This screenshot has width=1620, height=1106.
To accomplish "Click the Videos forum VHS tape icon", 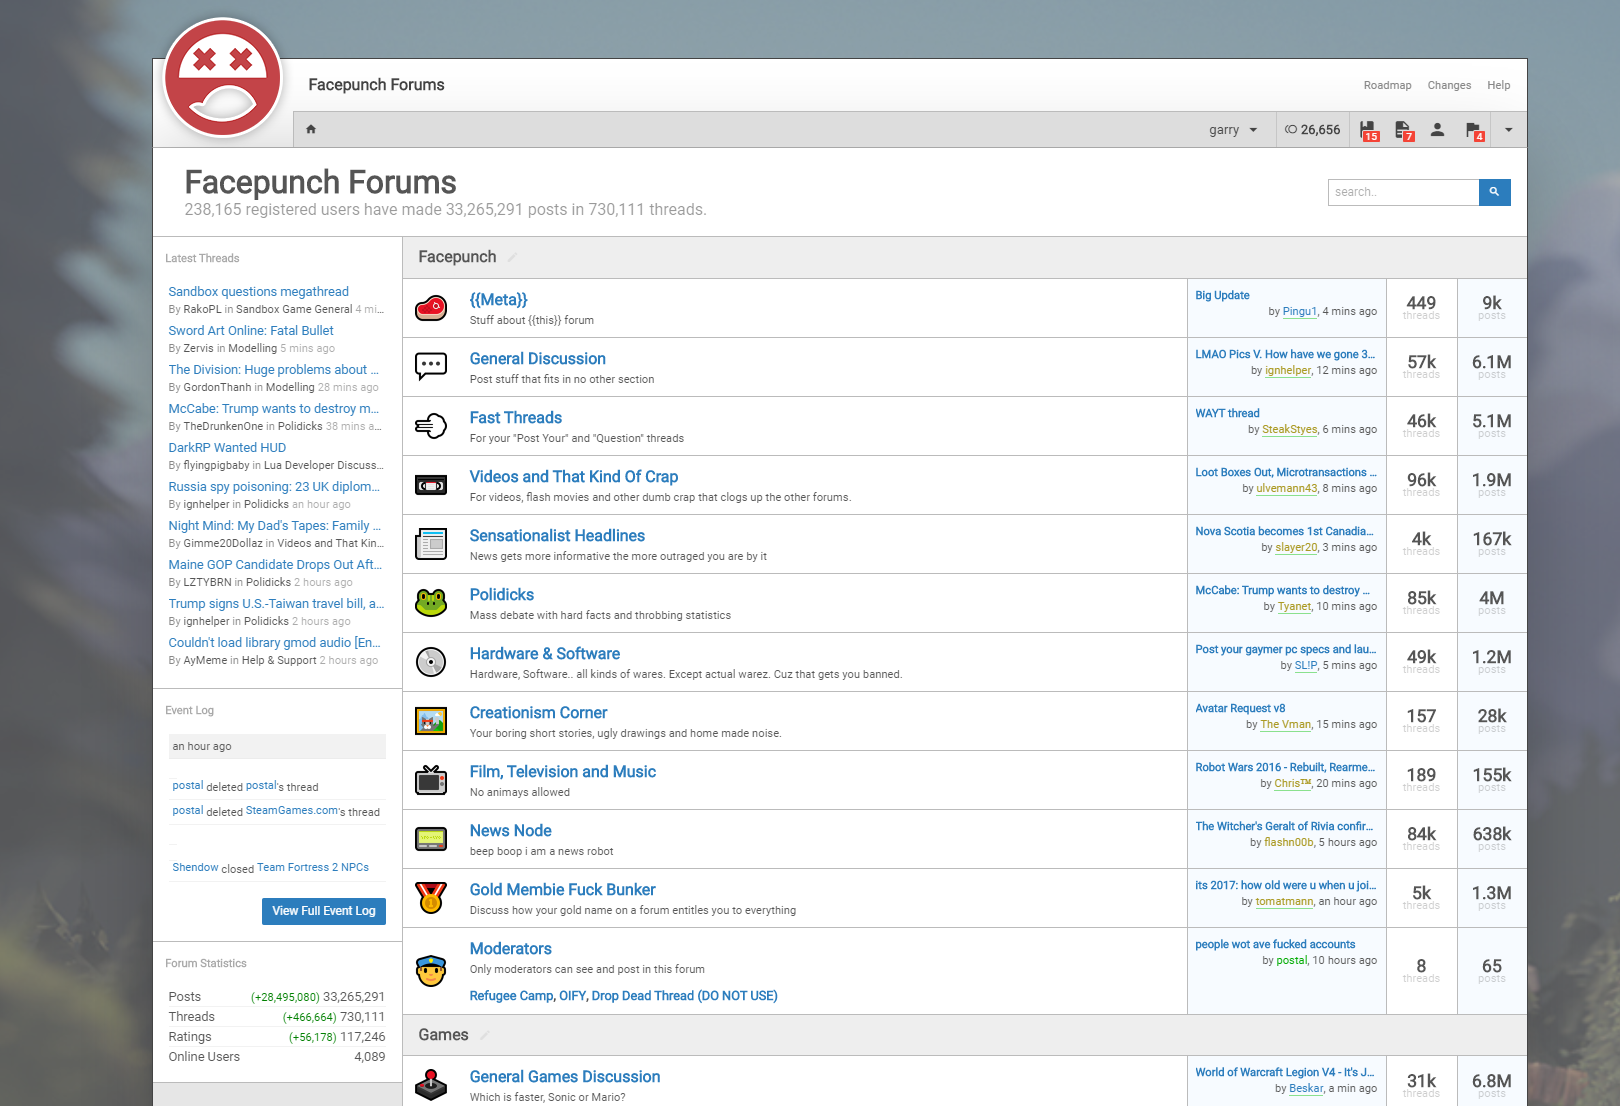I will (431, 485).
